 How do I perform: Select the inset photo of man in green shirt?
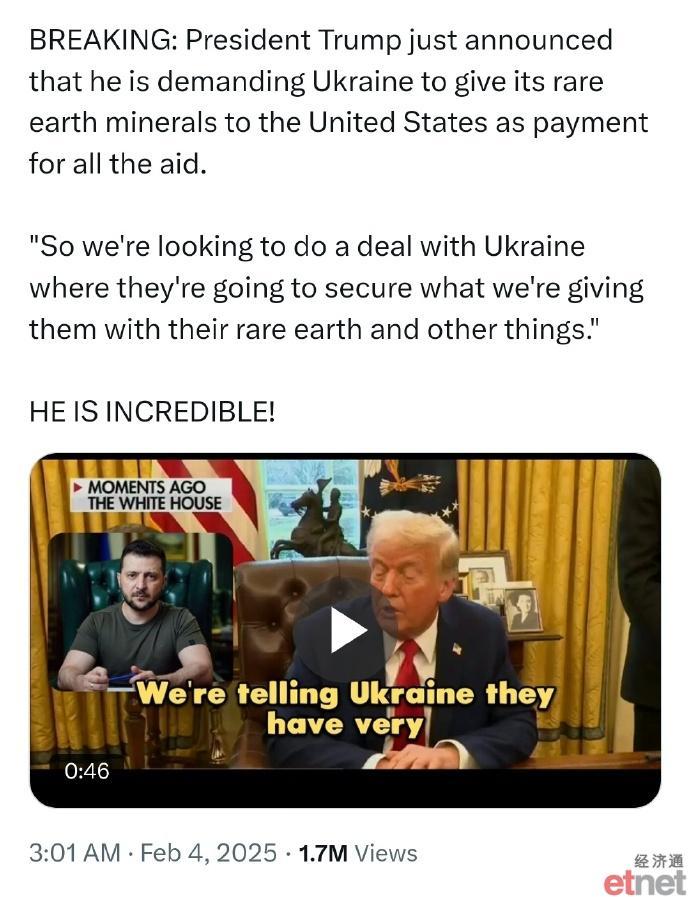(x=141, y=611)
